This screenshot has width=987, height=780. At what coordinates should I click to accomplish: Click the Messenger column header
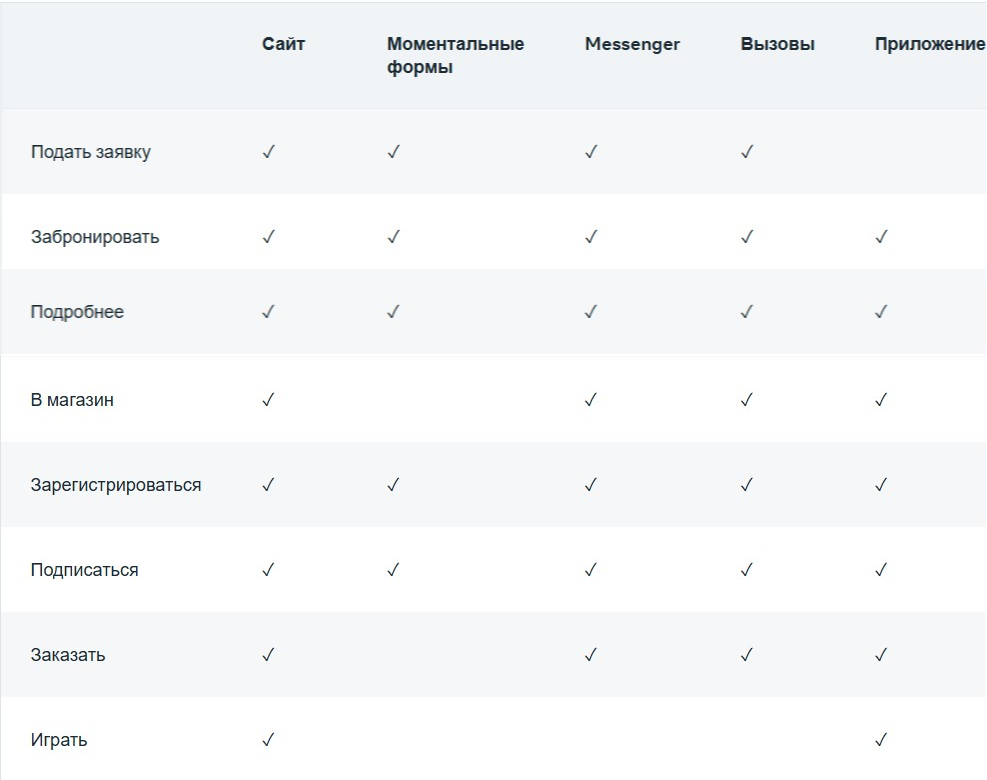coord(632,44)
